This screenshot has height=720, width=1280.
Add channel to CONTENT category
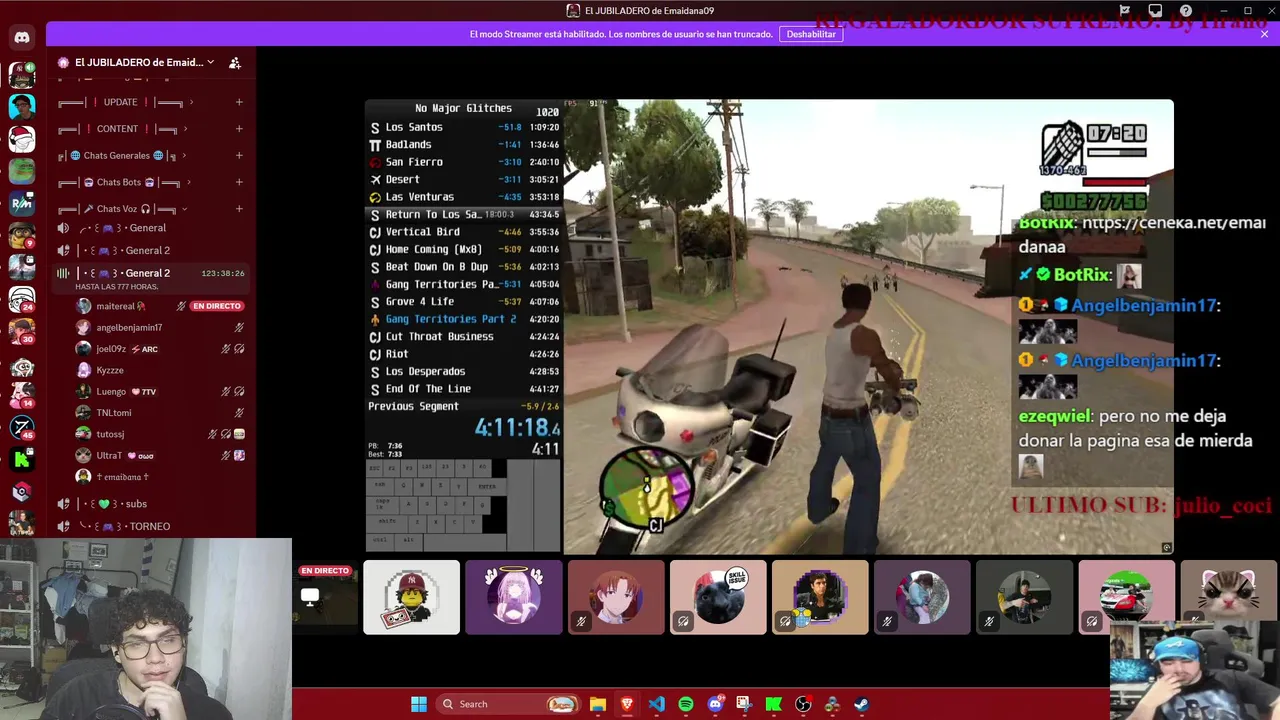(x=239, y=129)
